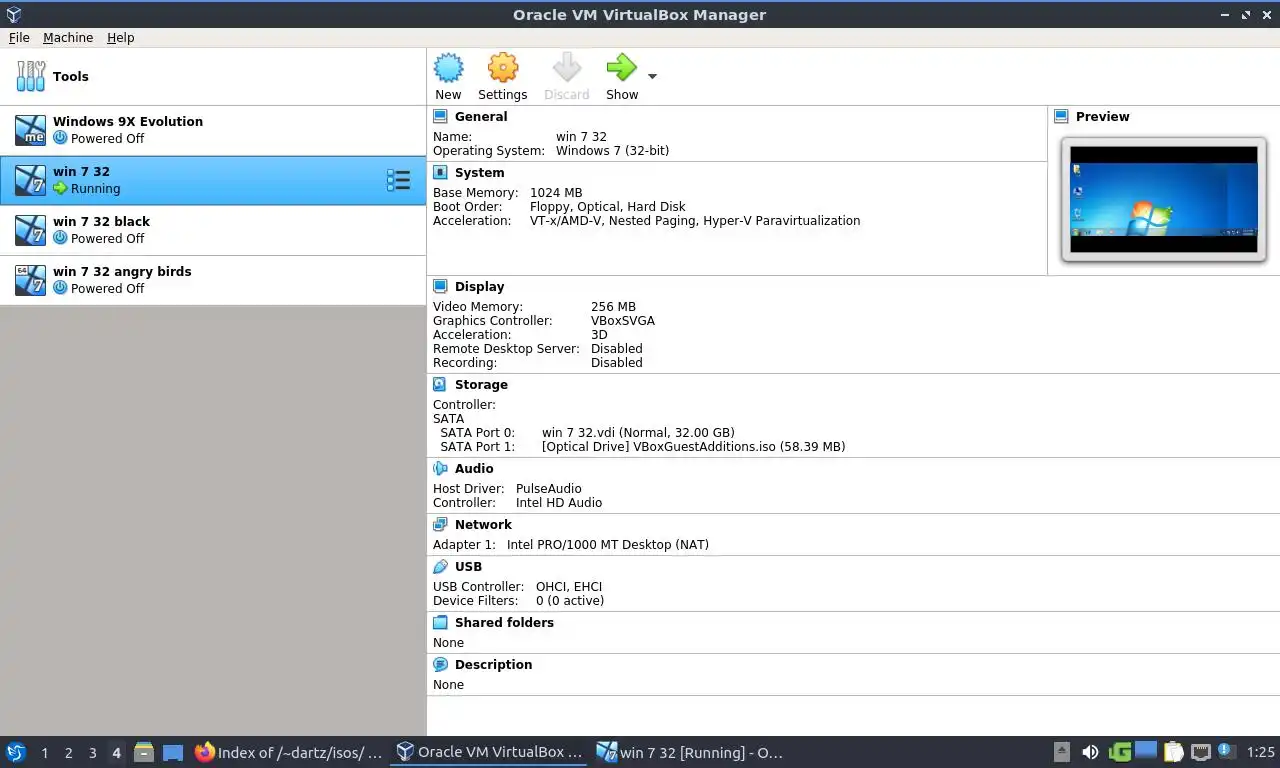This screenshot has width=1280, height=768.
Task: Click the Description speech bubble icon
Action: 440,664
